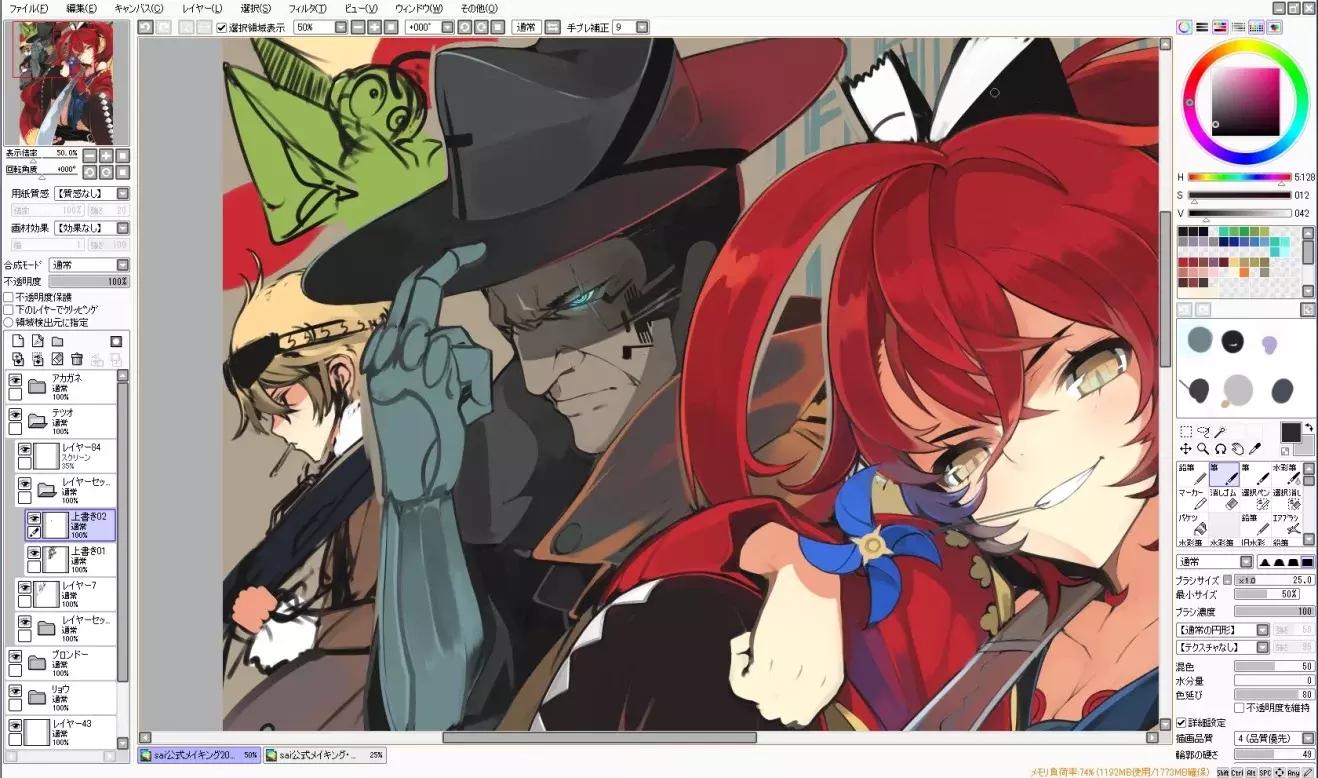
Task: Delete the layer with the trash icon
Action: [x=77, y=359]
